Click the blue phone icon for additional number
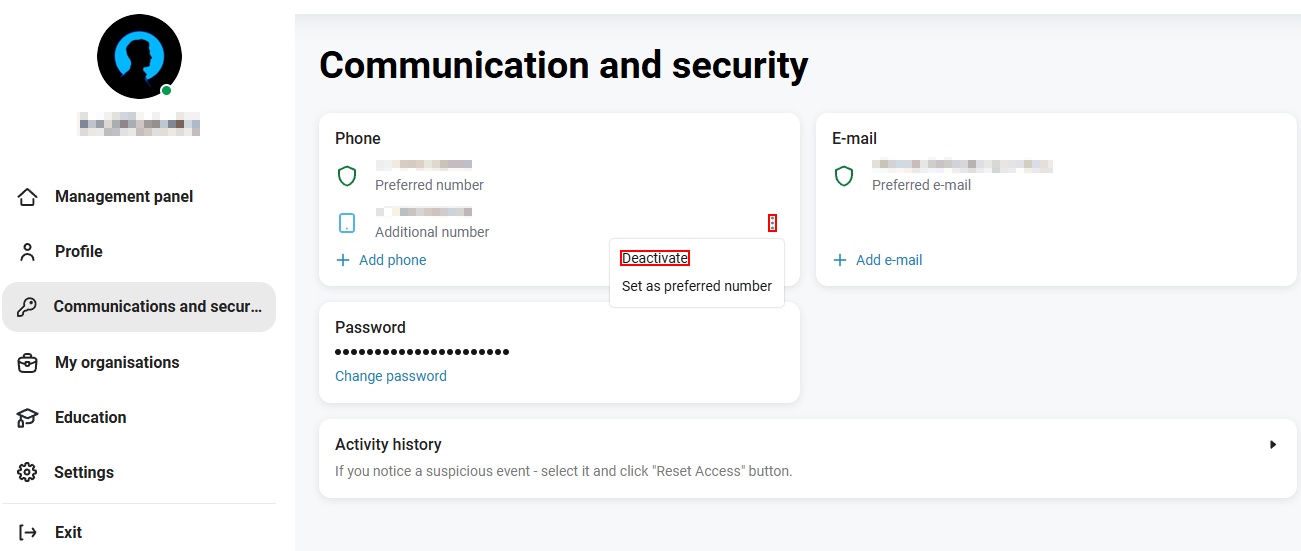This screenshot has width=1301, height=551. pos(347,223)
